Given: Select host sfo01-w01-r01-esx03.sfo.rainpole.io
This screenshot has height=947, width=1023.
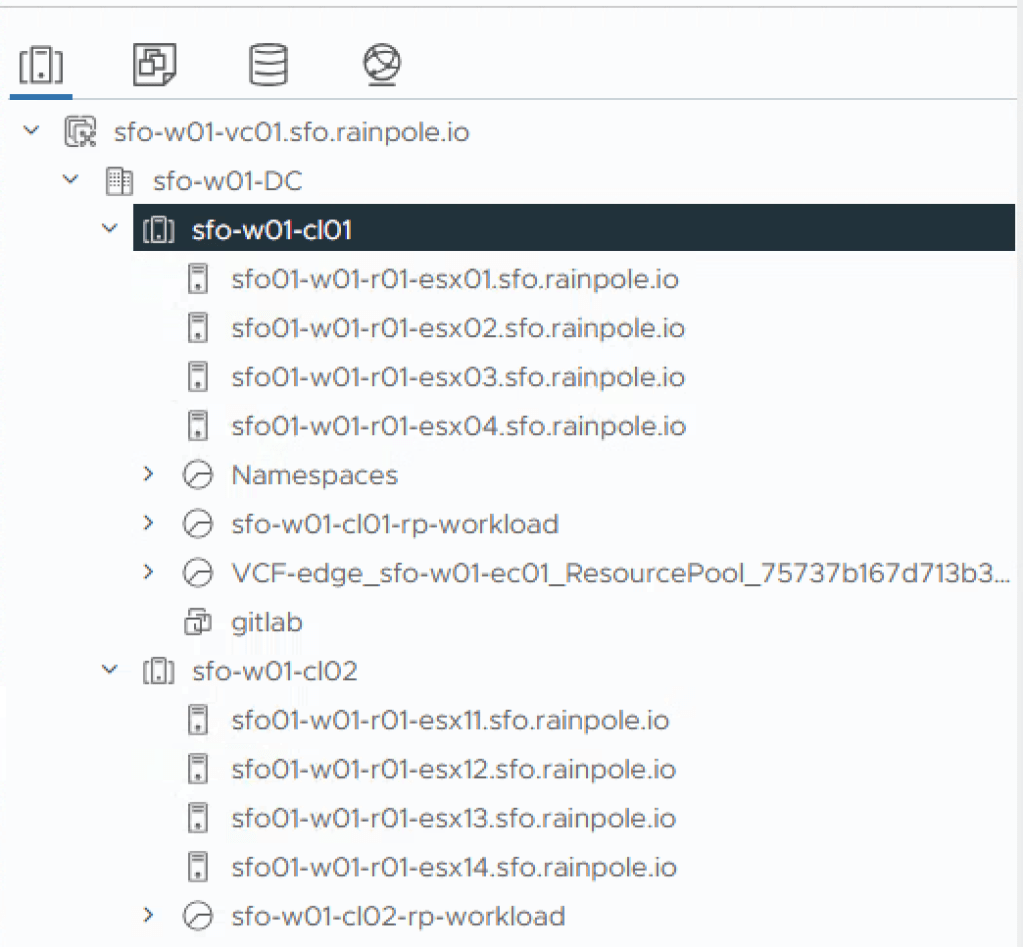Looking at the screenshot, I should [457, 378].
